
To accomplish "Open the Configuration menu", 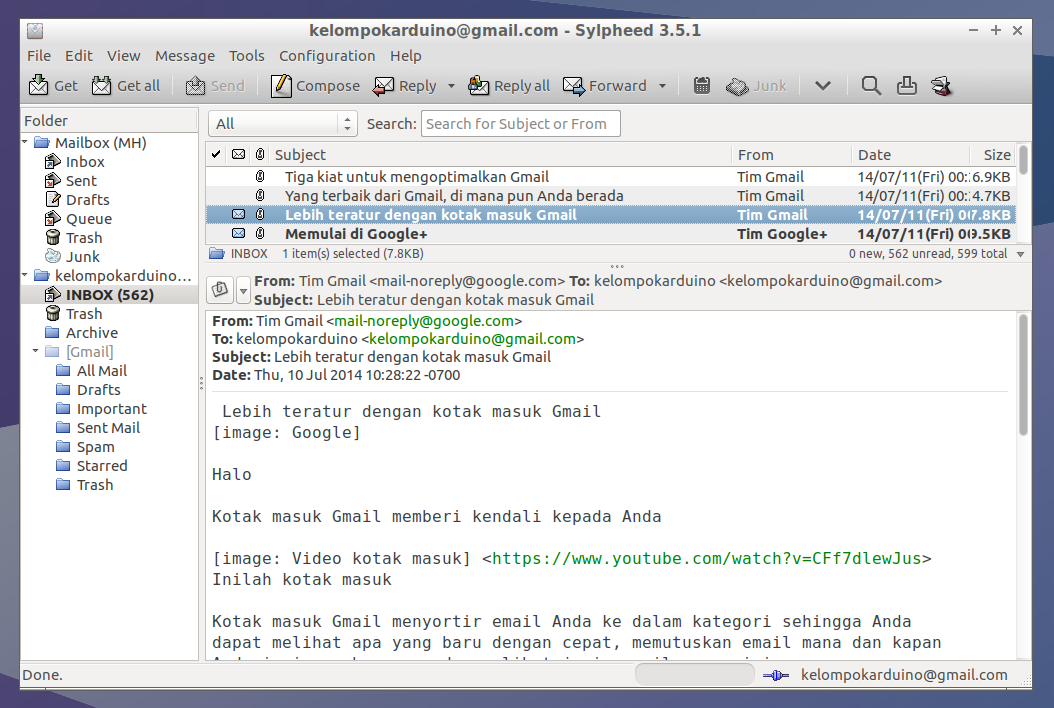I will coord(327,56).
